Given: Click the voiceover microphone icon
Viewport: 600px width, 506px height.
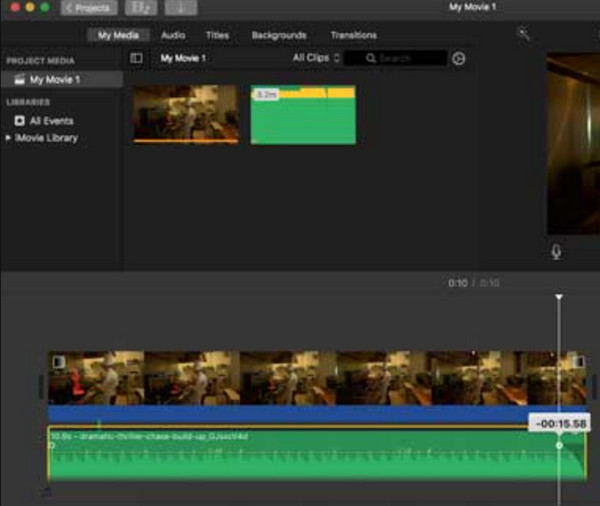Looking at the screenshot, I should pos(556,252).
